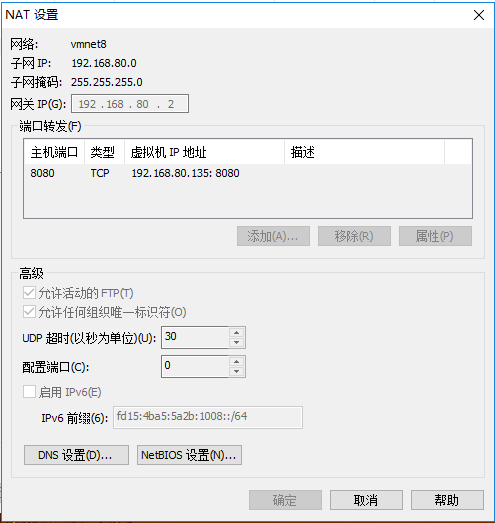Click the 确定 button

coord(285,500)
